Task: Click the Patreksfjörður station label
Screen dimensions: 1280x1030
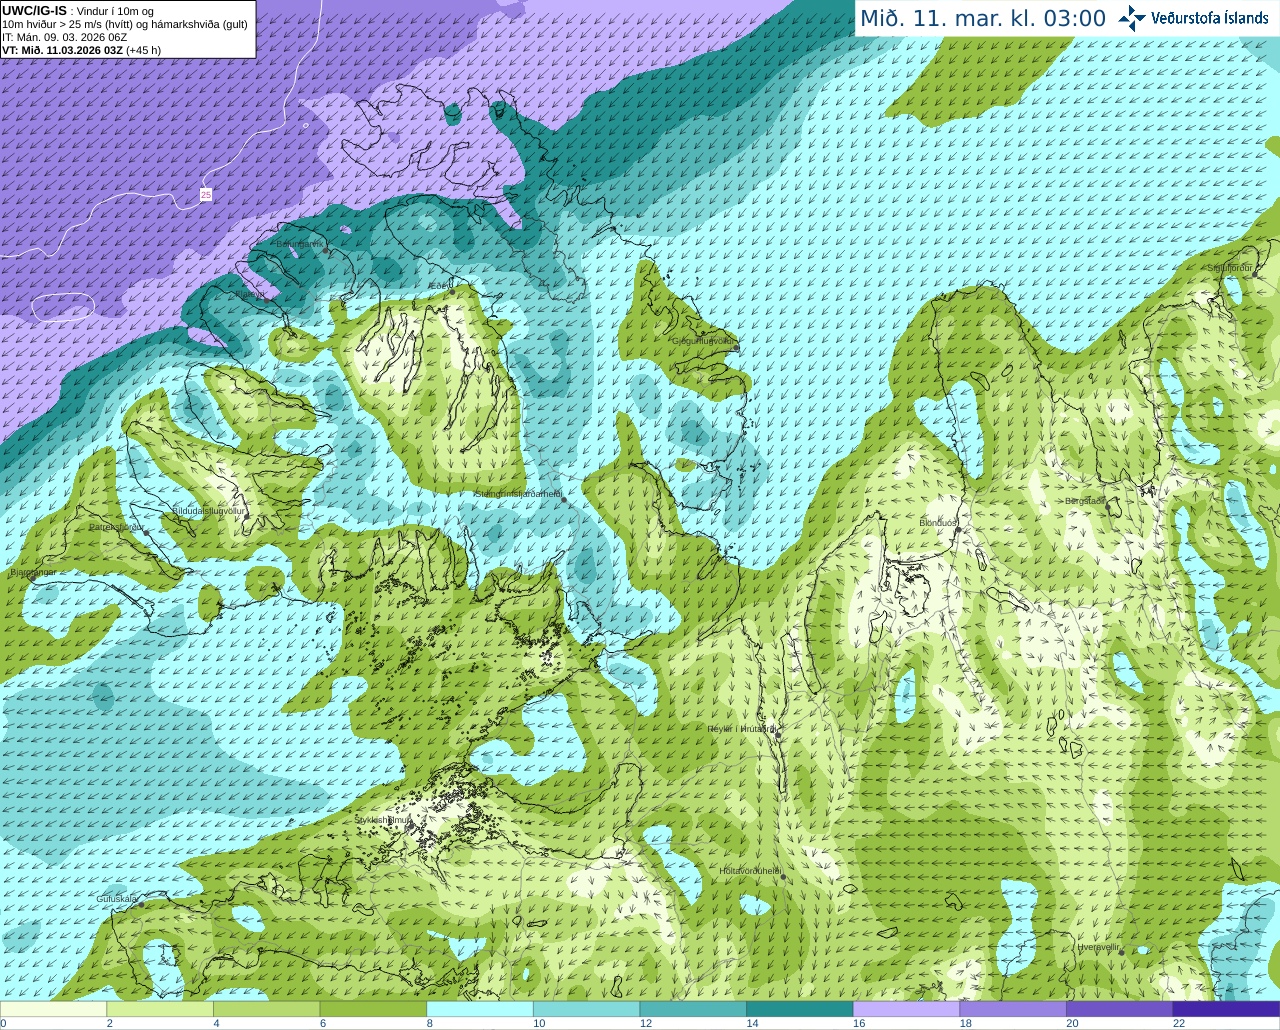Action: (x=117, y=526)
